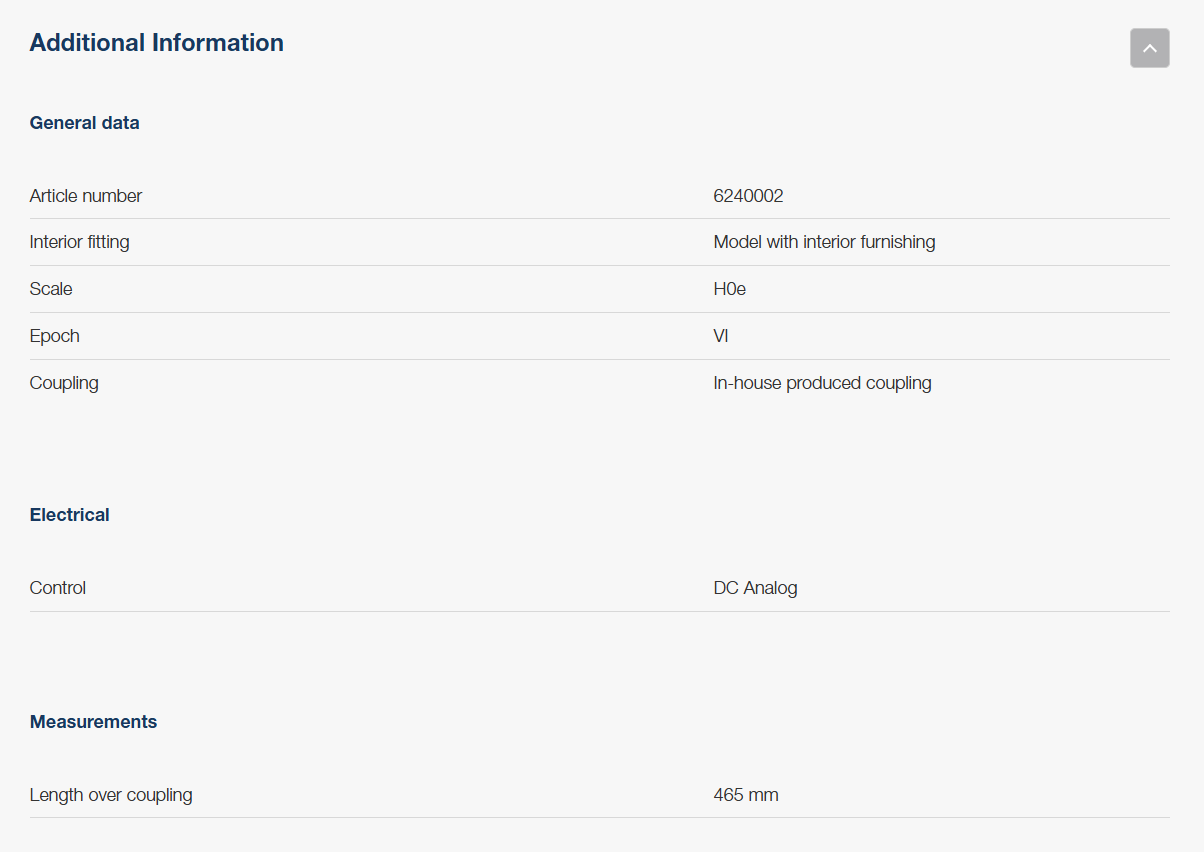Image resolution: width=1204 pixels, height=852 pixels.
Task: Click the Epoch value VI
Action: point(720,336)
